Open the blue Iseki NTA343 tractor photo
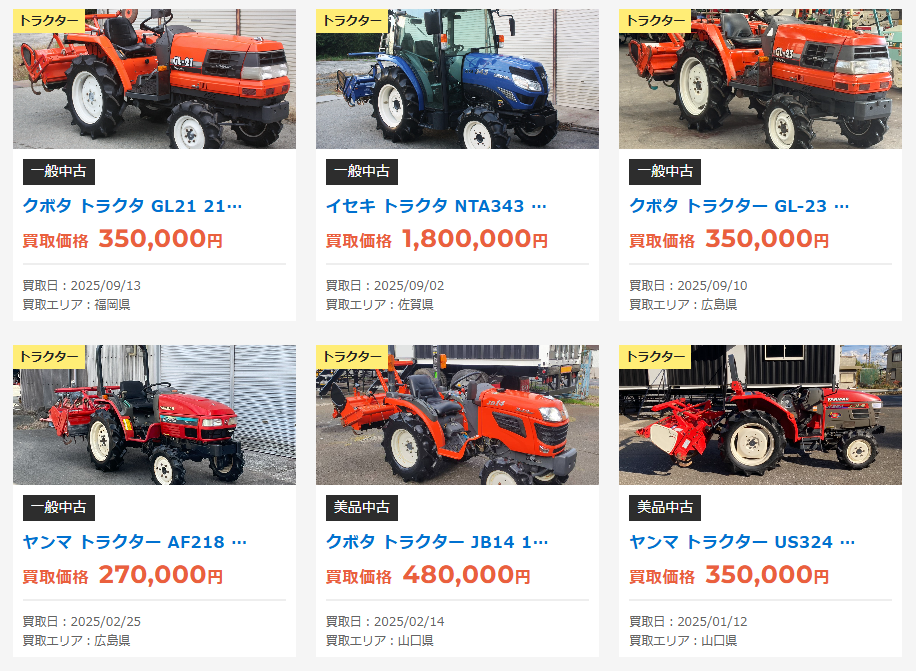Screen dimensions: 916x671 457,79
